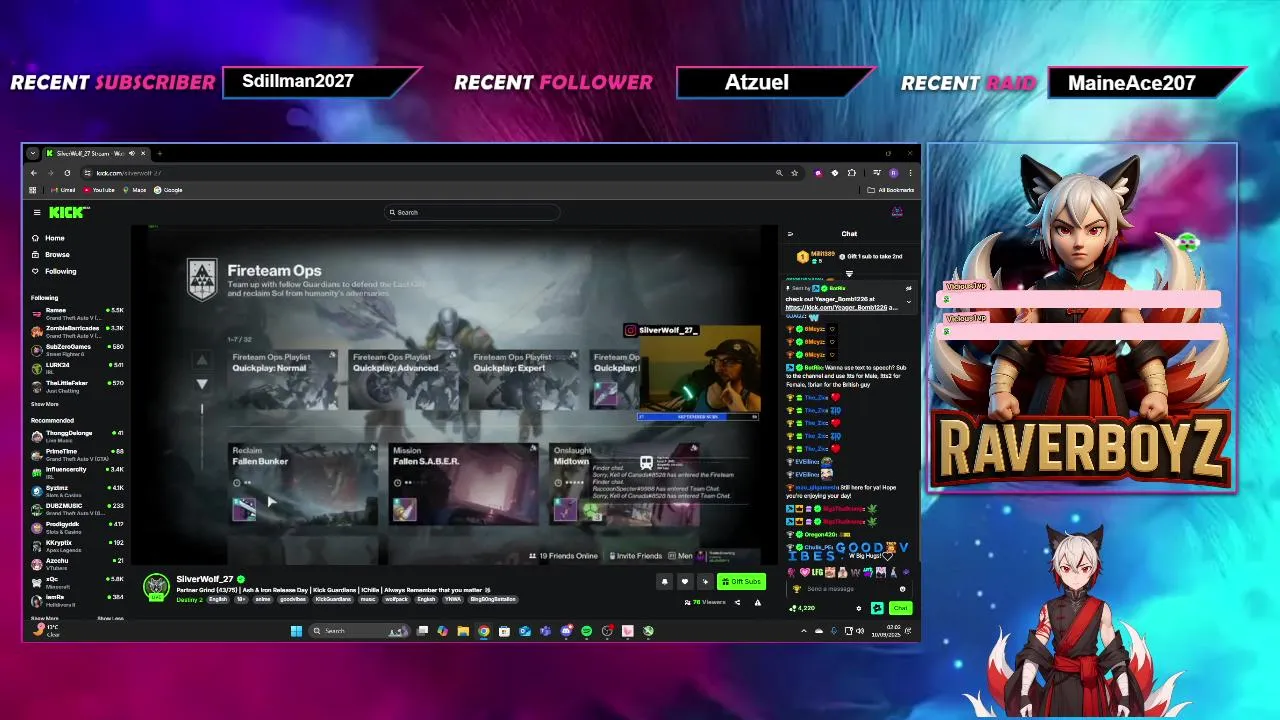Go back in Chrome browser
The image size is (1280, 720).
(x=33, y=173)
